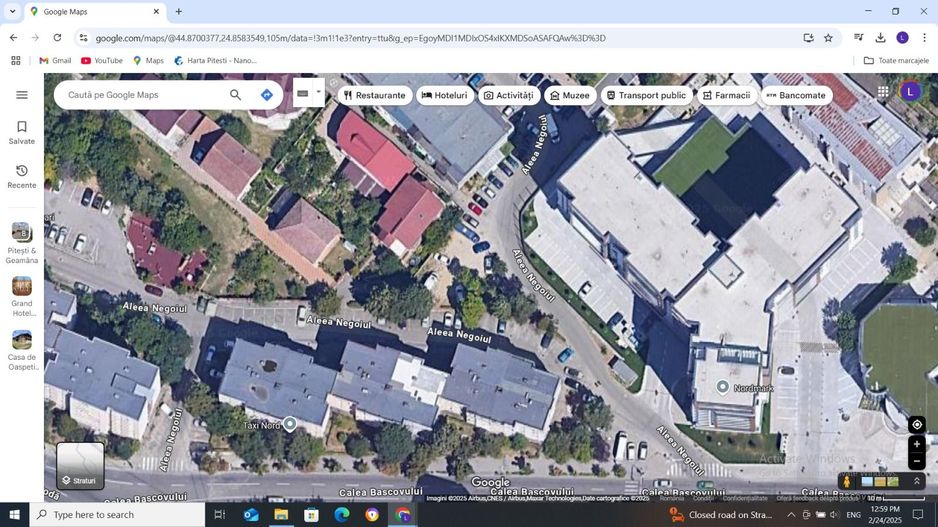Open Recente recent places

pos(22,176)
